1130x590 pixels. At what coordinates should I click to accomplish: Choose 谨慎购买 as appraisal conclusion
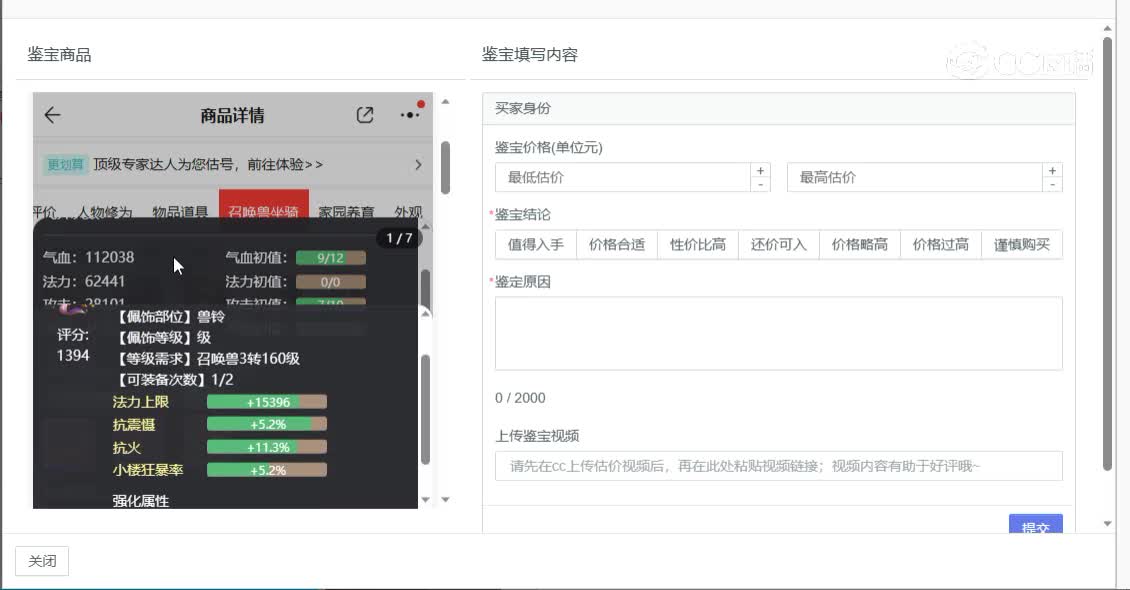pyautogui.click(x=1022, y=245)
